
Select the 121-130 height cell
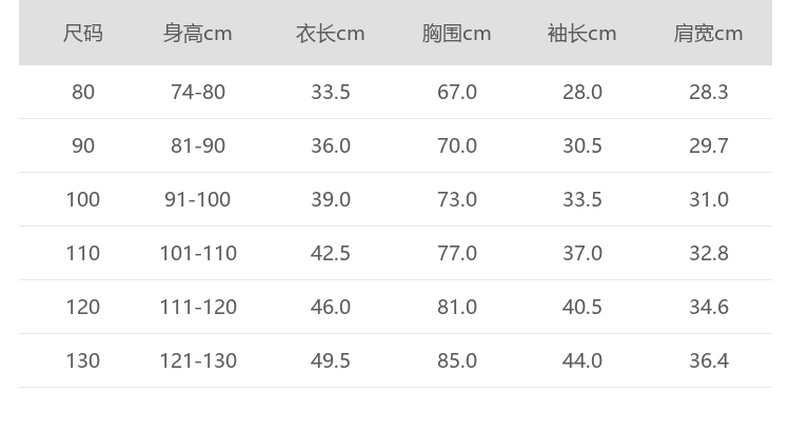[x=198, y=361]
